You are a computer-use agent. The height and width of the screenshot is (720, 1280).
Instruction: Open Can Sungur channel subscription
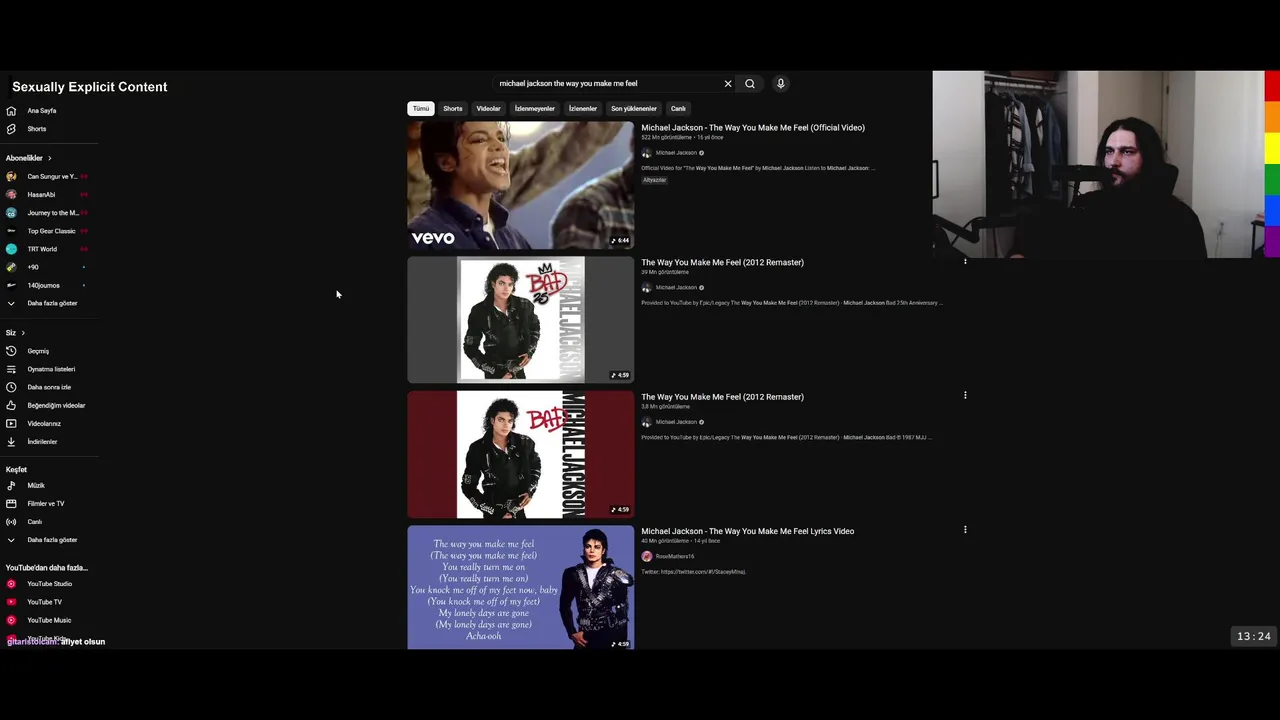(52, 177)
